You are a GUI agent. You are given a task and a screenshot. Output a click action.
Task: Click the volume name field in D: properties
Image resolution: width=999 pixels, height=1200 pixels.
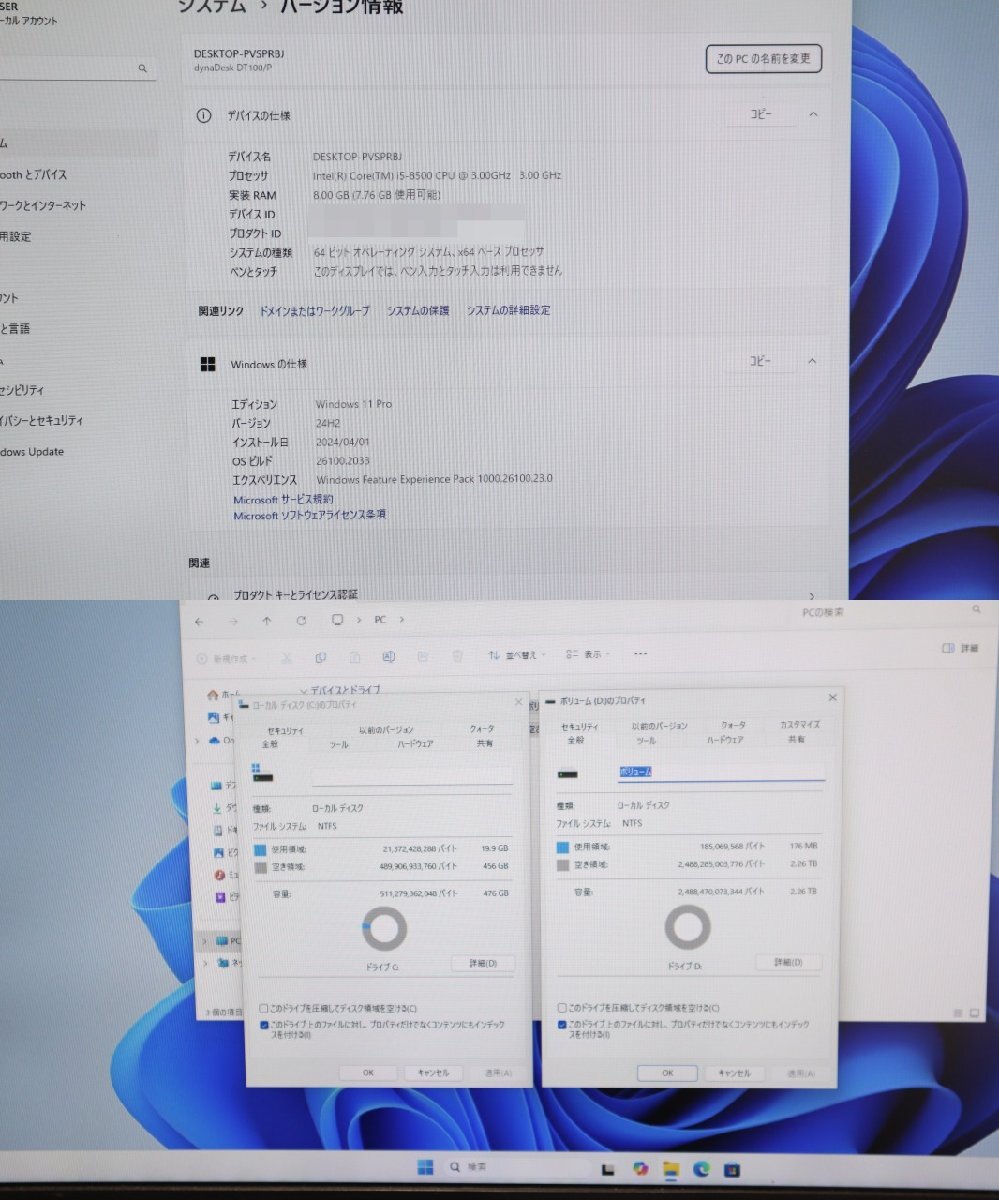pos(721,772)
